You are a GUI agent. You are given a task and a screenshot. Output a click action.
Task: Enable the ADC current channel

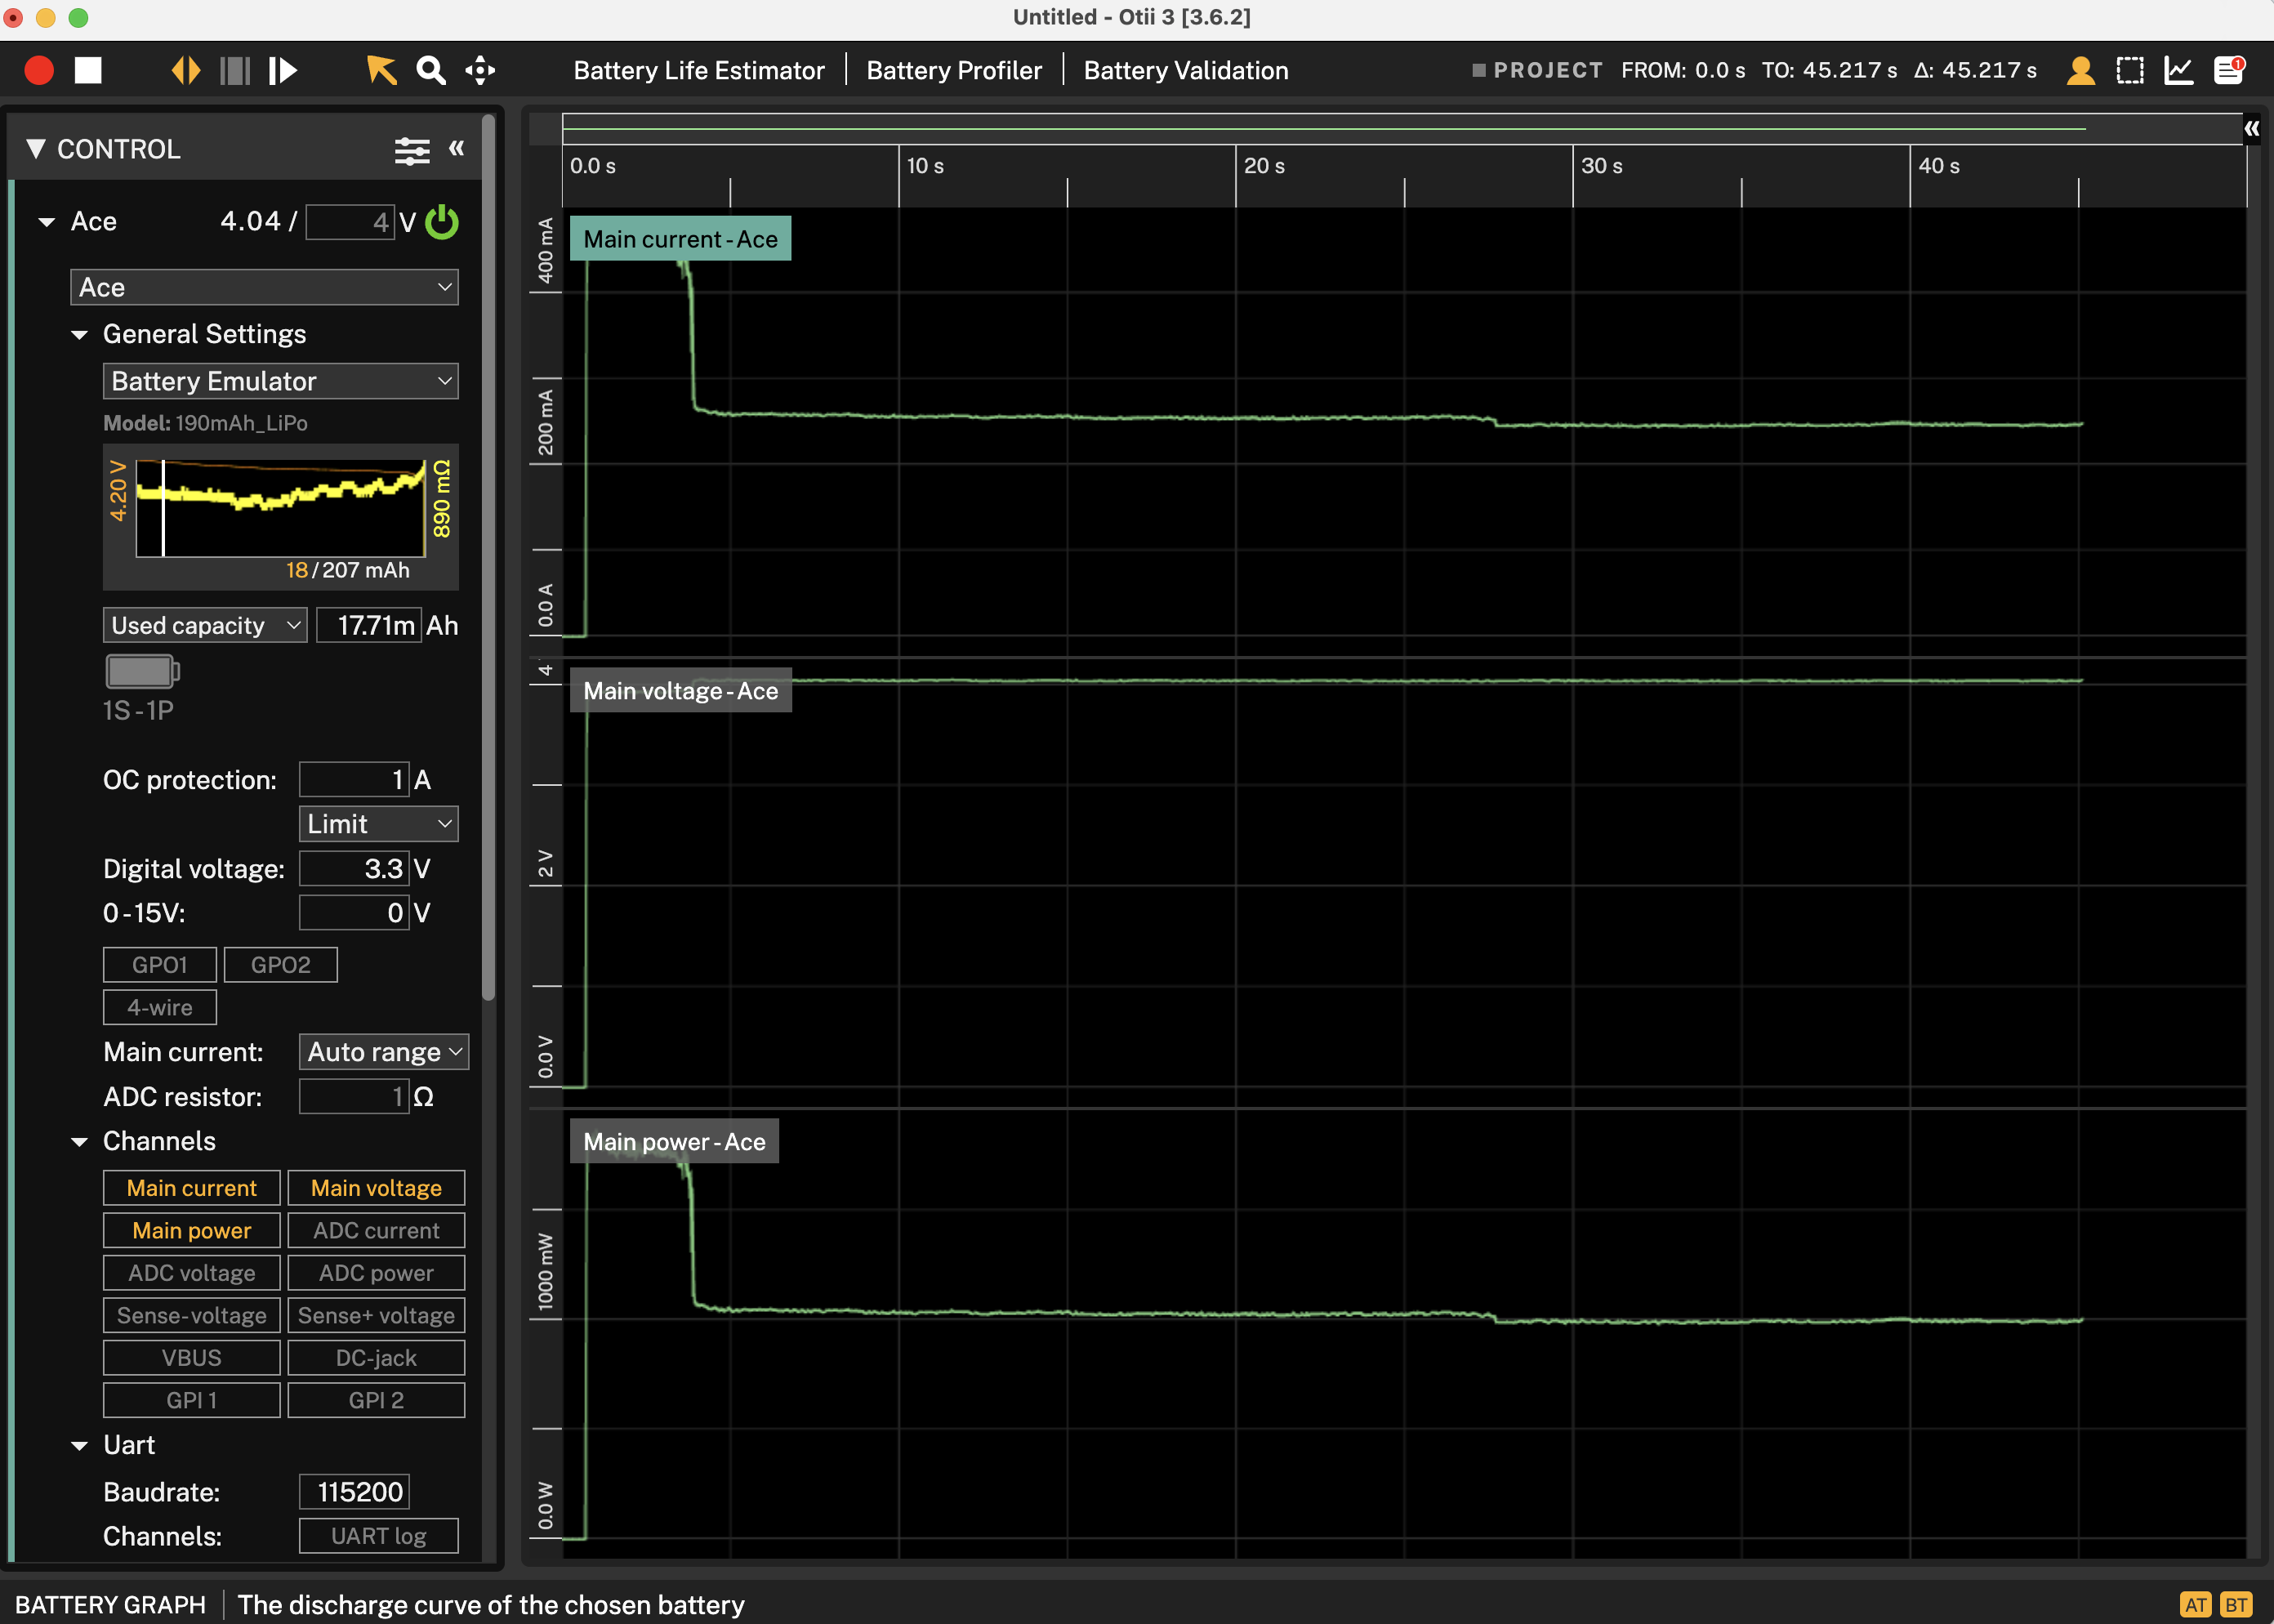tap(376, 1231)
